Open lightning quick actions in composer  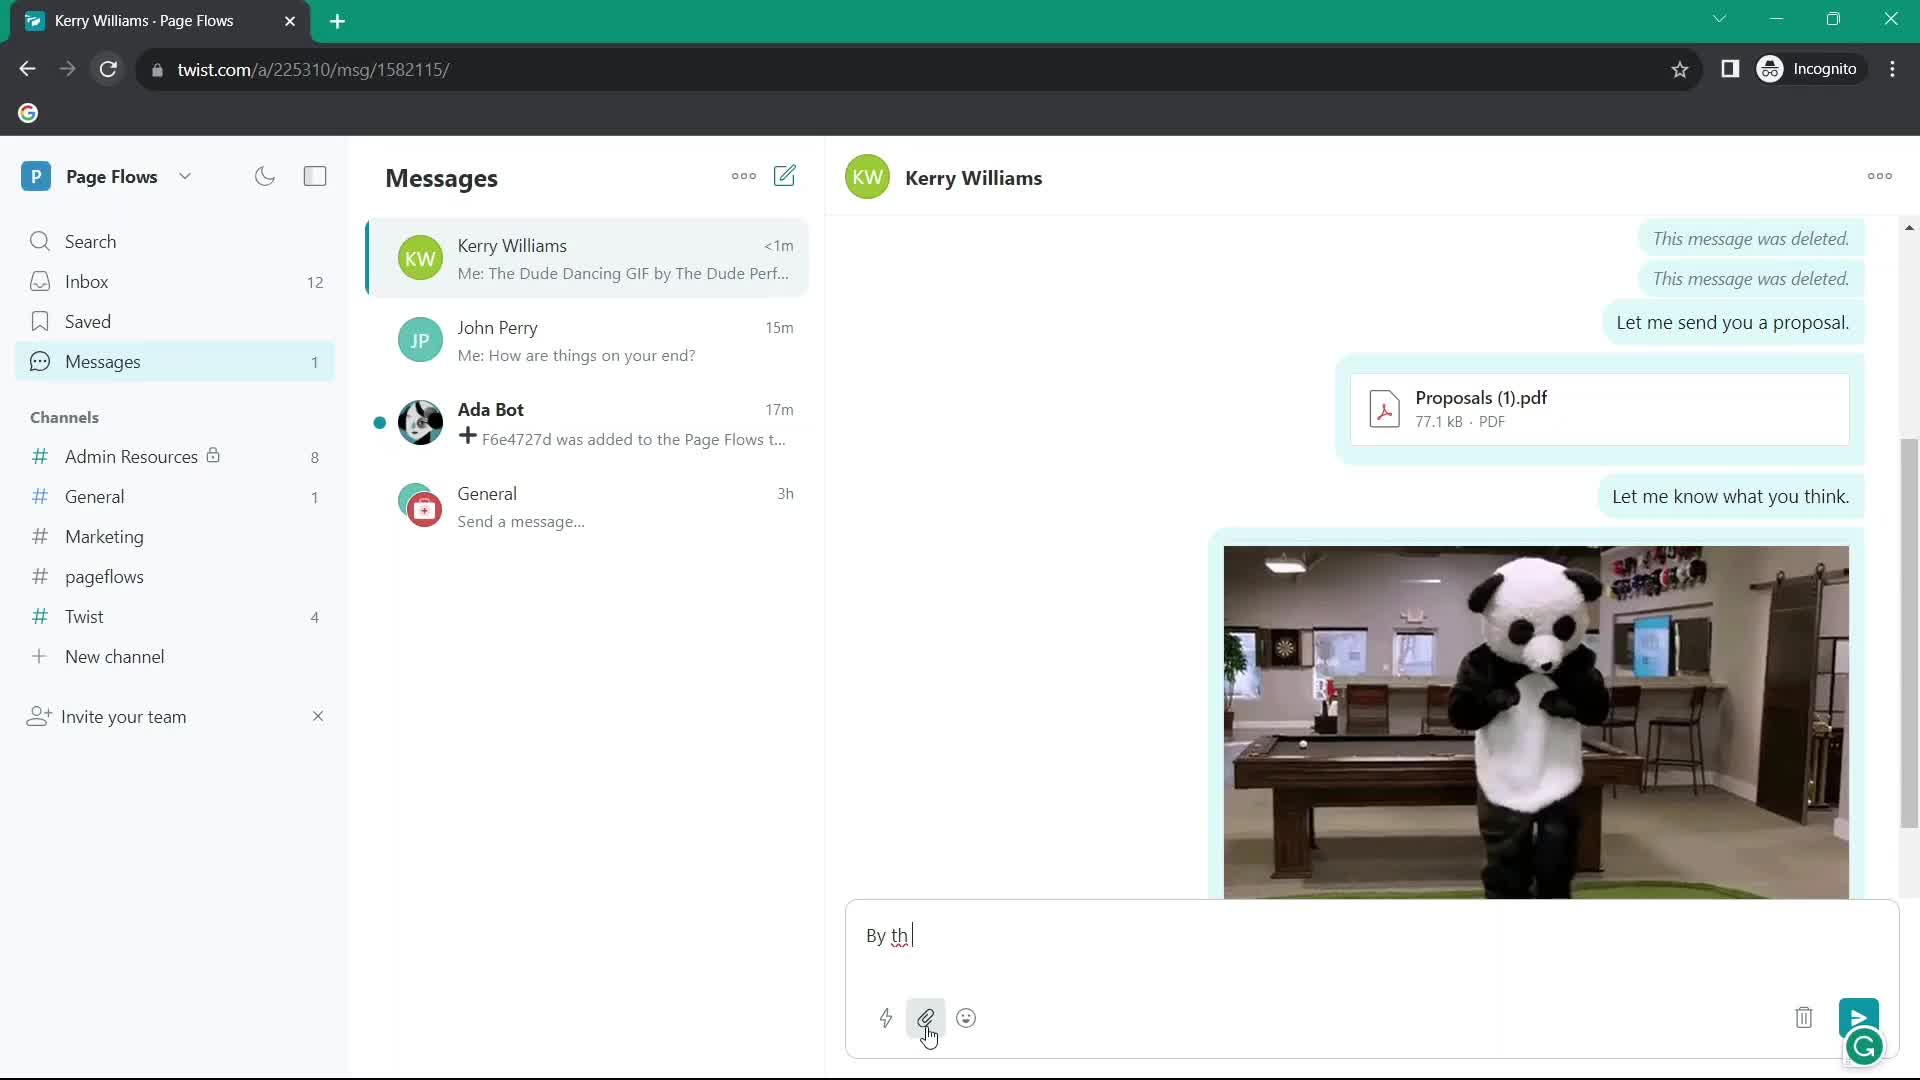(x=885, y=1018)
